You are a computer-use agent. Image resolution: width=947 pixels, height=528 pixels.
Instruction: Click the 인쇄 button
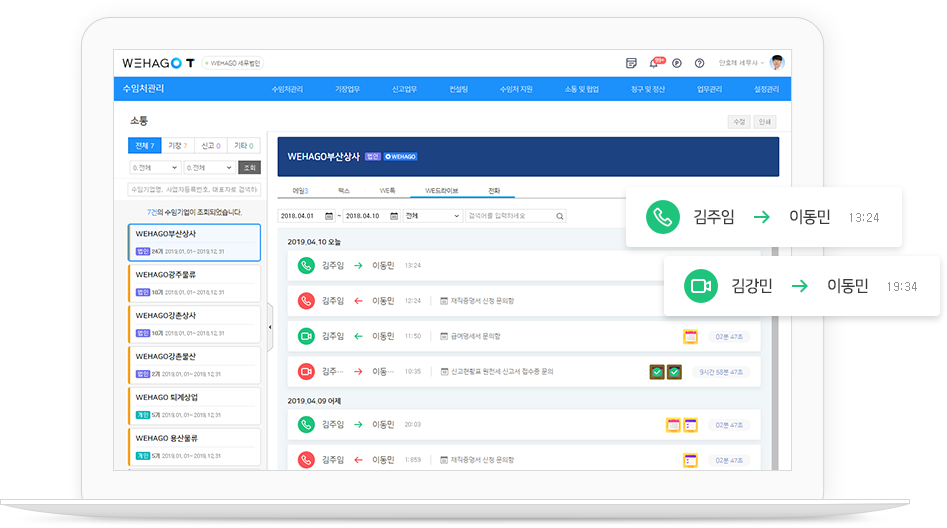(765, 121)
